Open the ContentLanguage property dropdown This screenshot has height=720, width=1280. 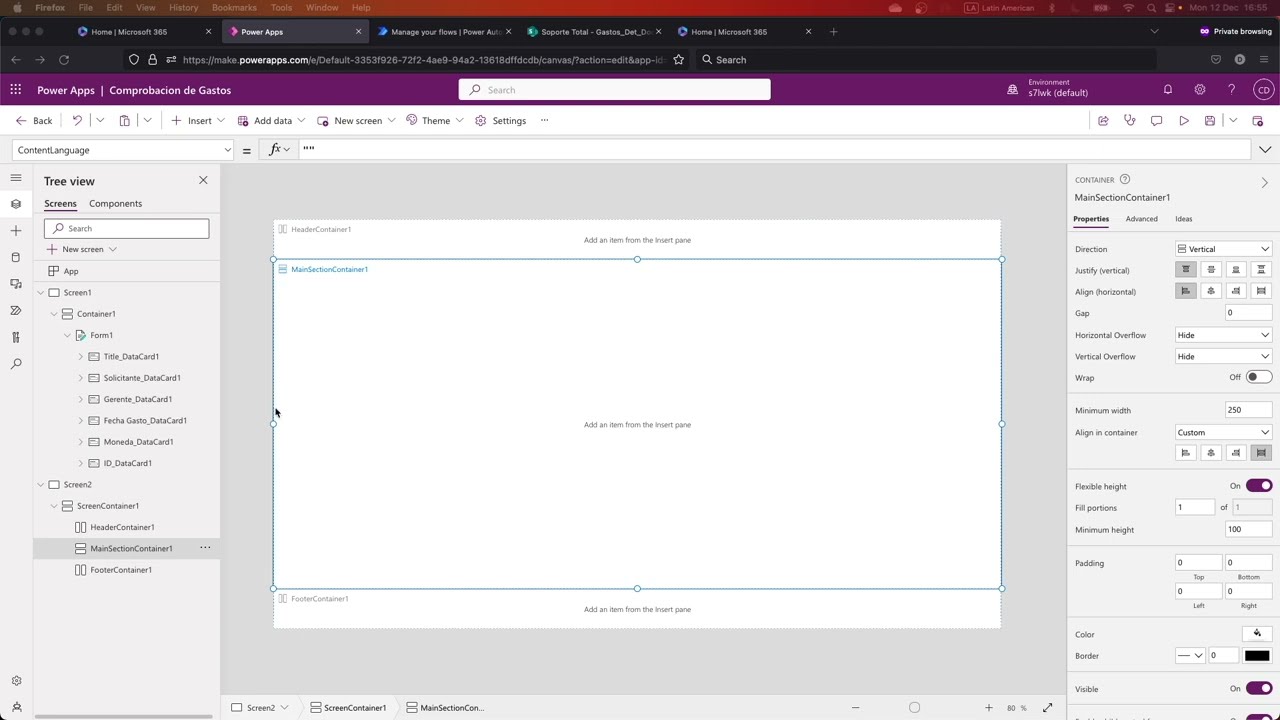pyautogui.click(x=124, y=150)
